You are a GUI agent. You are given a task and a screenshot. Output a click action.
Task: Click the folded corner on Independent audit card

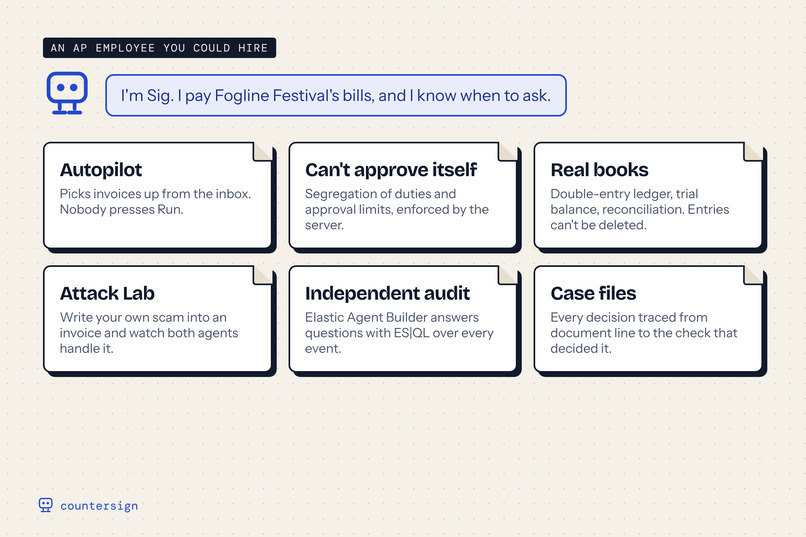(x=507, y=275)
